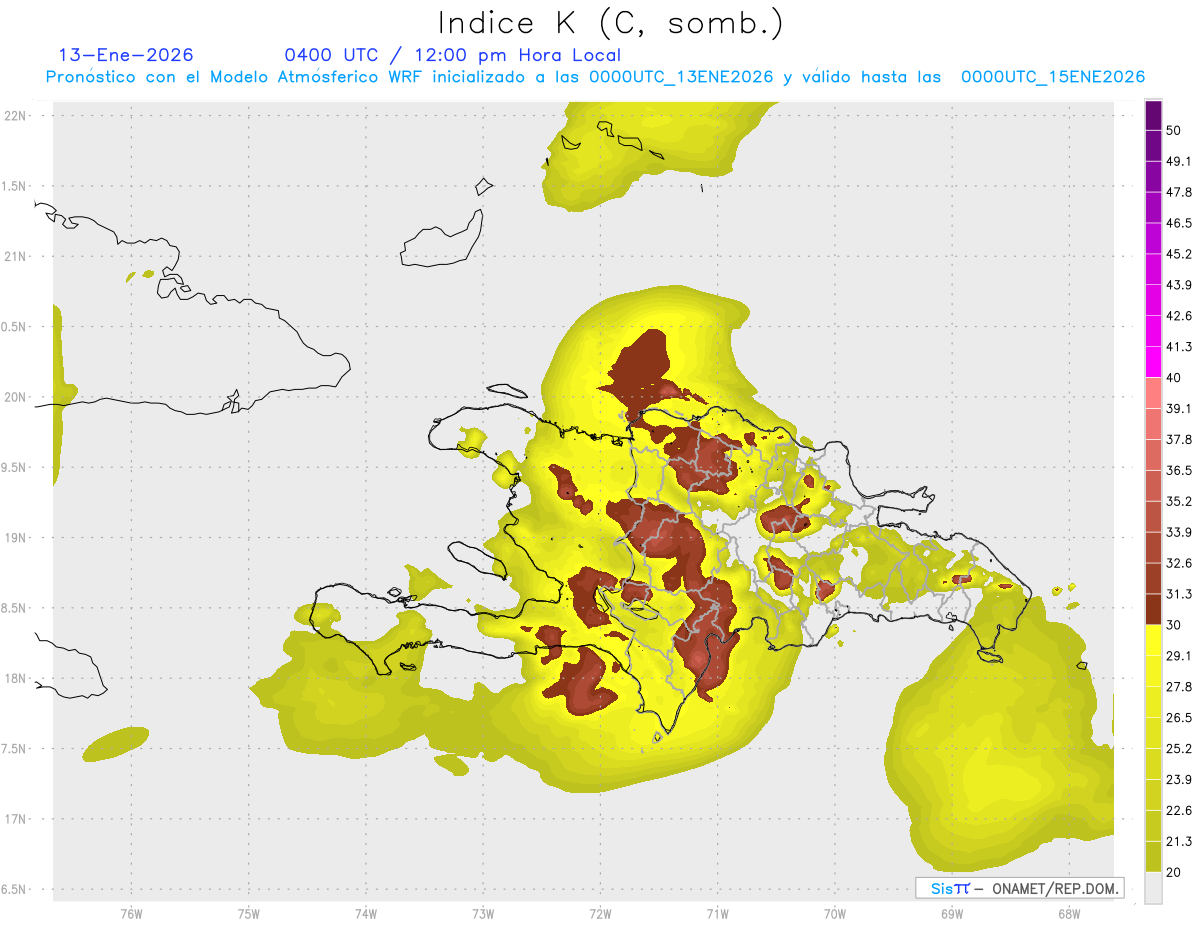Click the longitude label "72W"

coord(600,913)
